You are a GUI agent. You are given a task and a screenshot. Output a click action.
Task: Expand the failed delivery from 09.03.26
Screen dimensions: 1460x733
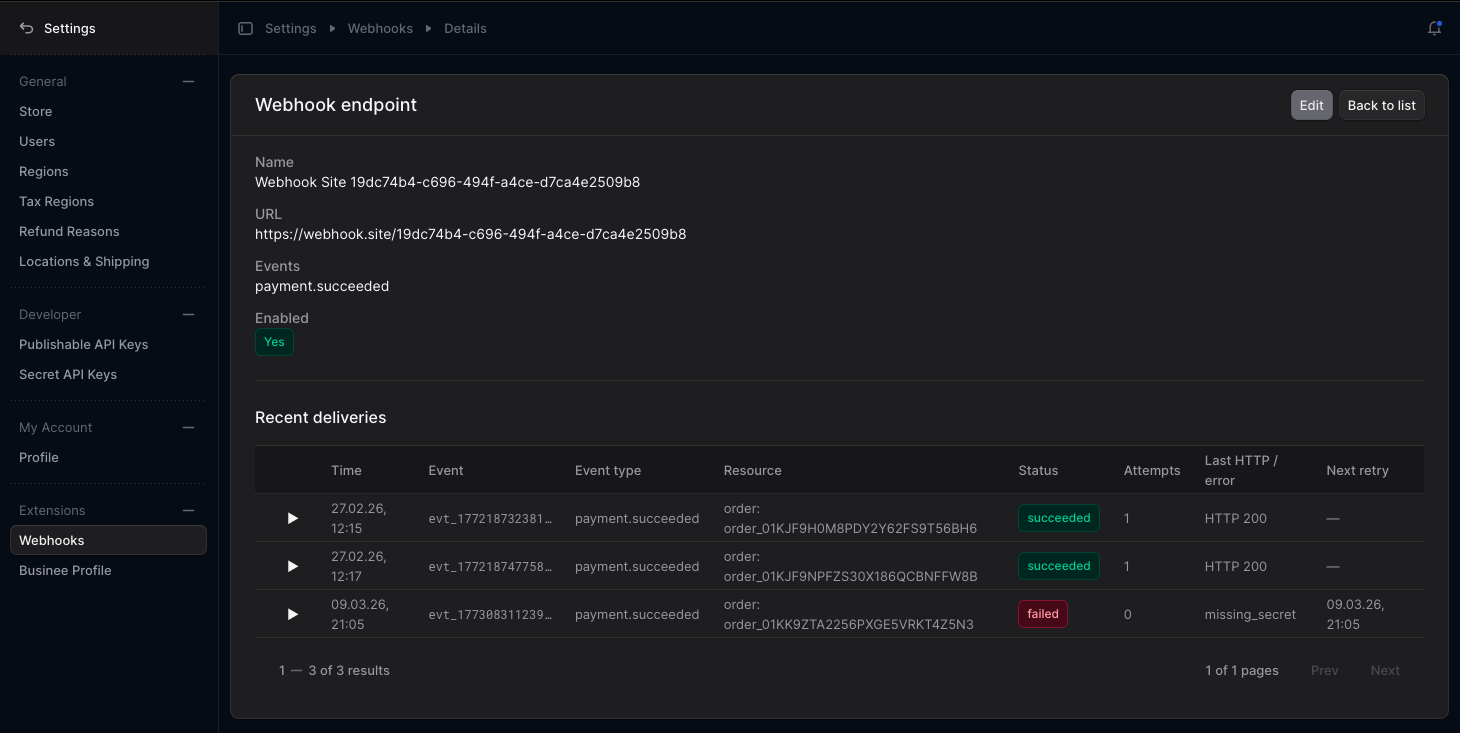pyautogui.click(x=292, y=614)
